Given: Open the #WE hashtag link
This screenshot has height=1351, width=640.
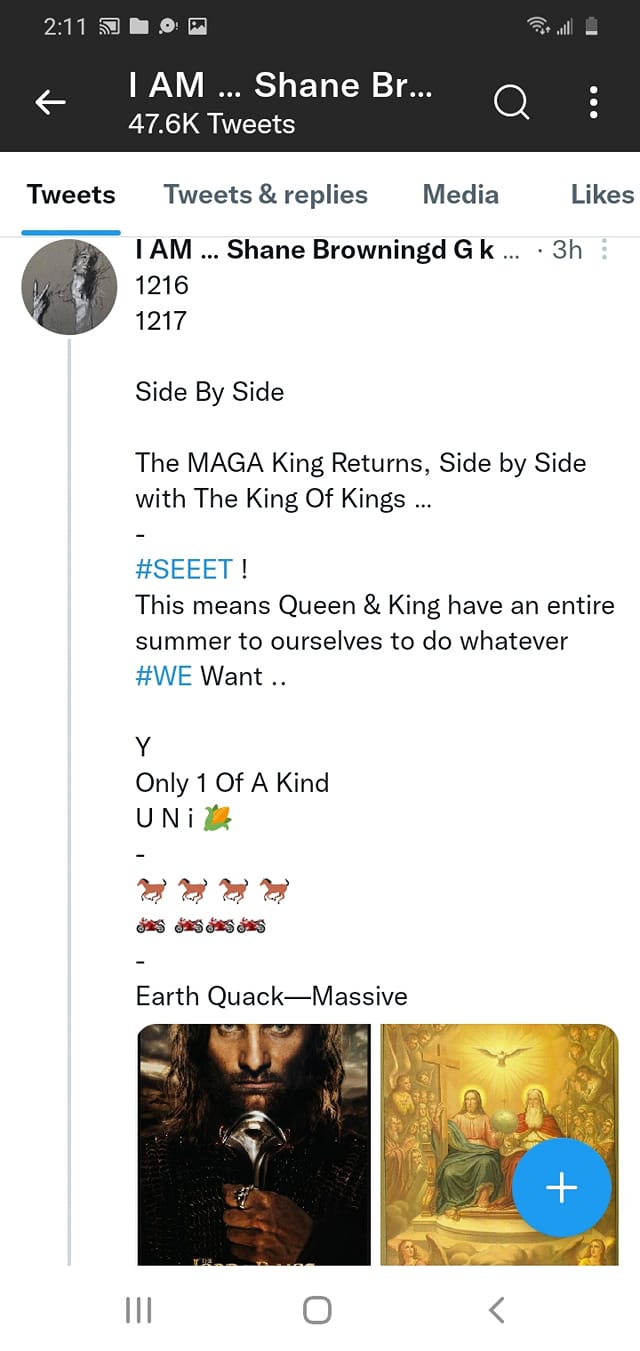Looking at the screenshot, I should pos(164,676).
